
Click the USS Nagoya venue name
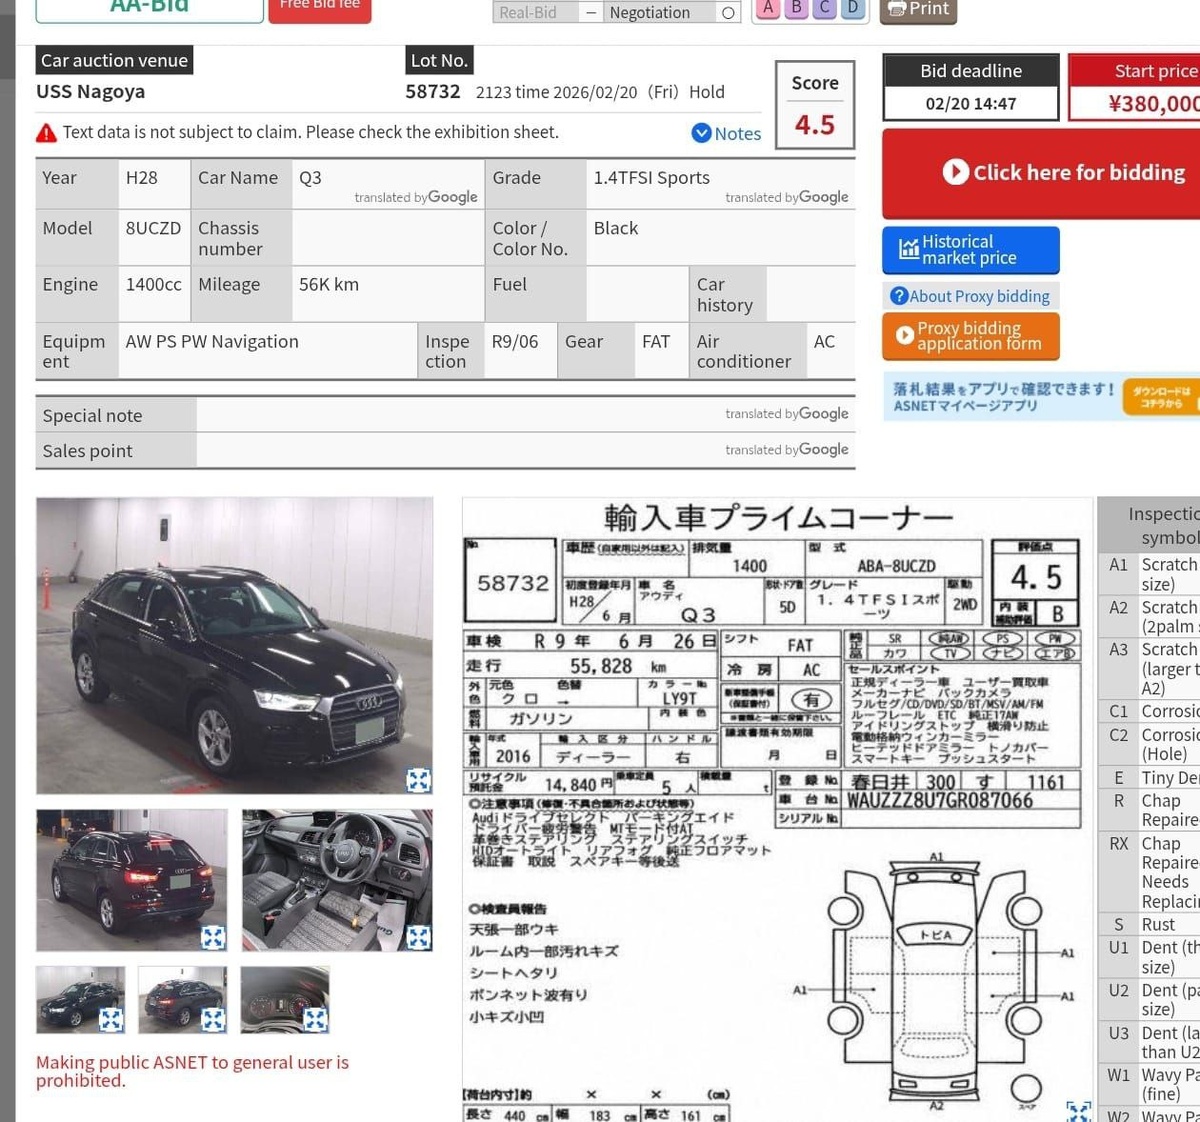click(91, 92)
